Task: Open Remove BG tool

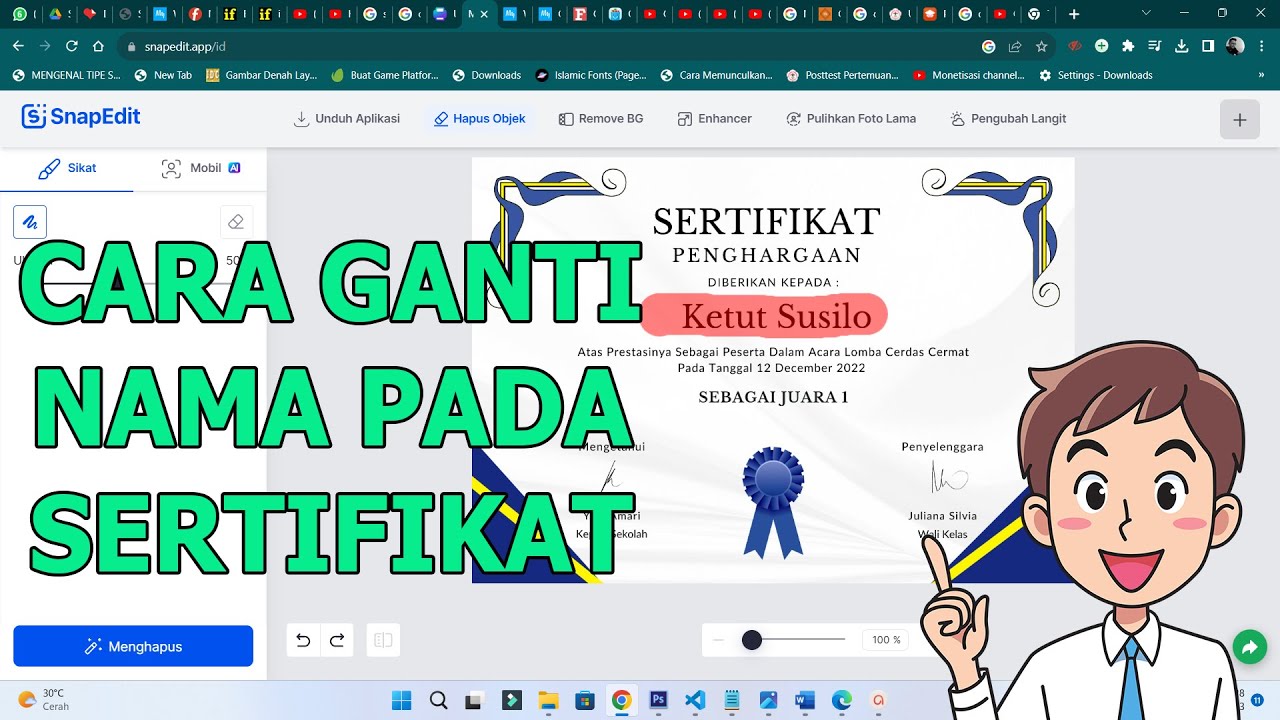Action: (x=601, y=118)
